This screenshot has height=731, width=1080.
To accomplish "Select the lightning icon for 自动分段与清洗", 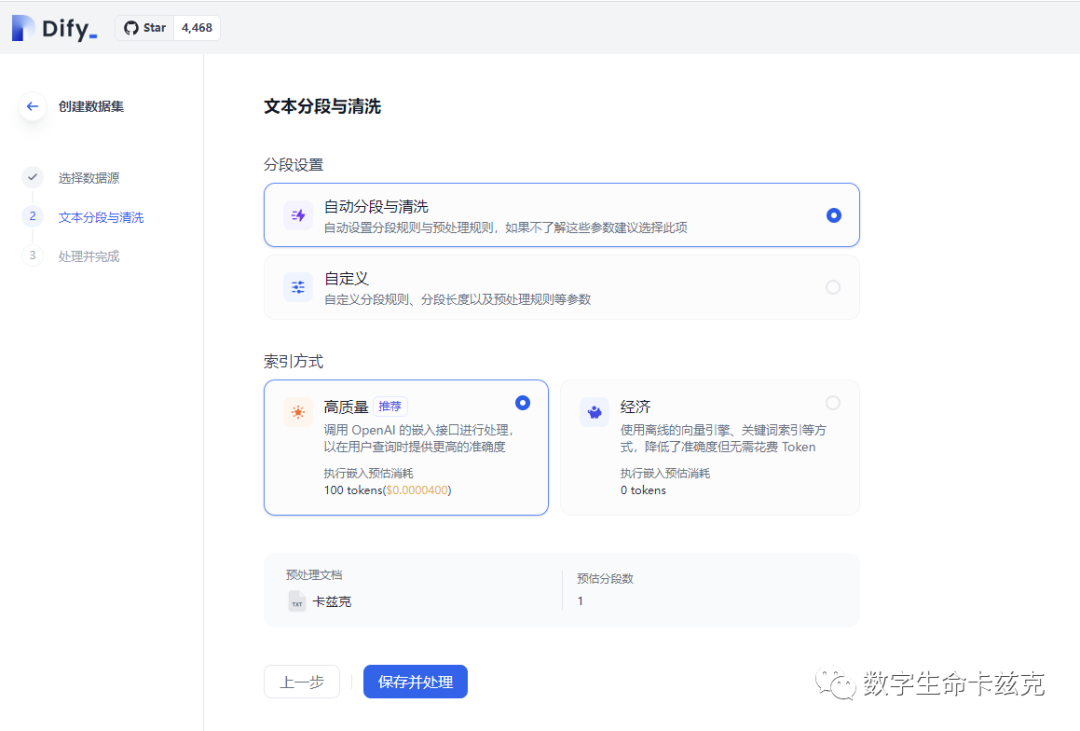I will click(x=297, y=214).
